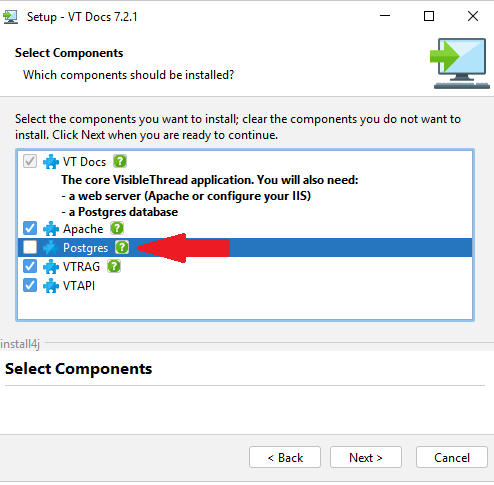
Task: Enable the Postgres component checkbox
Action: 30,247
